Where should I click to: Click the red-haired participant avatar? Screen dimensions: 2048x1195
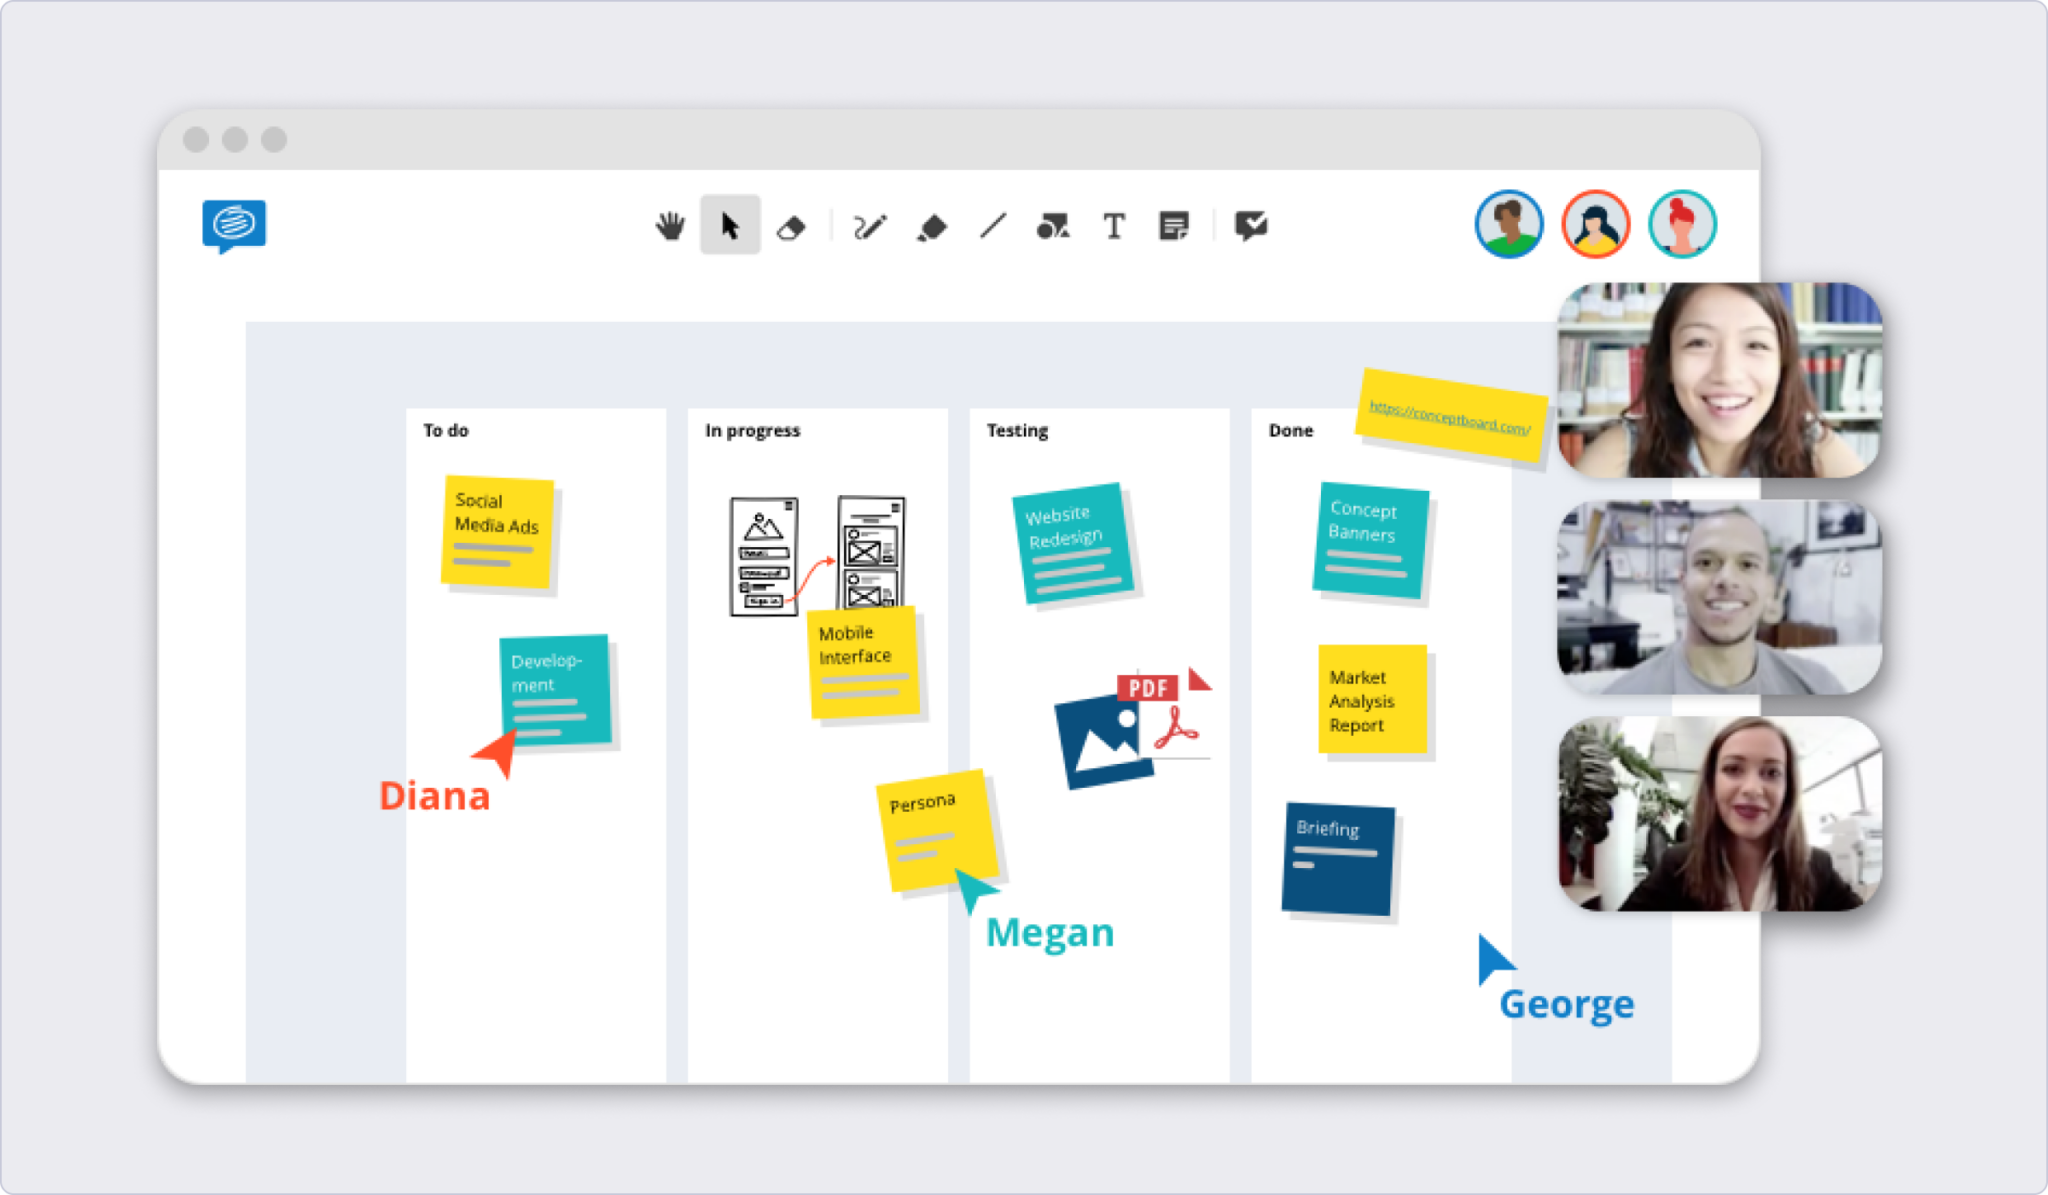pos(1683,225)
